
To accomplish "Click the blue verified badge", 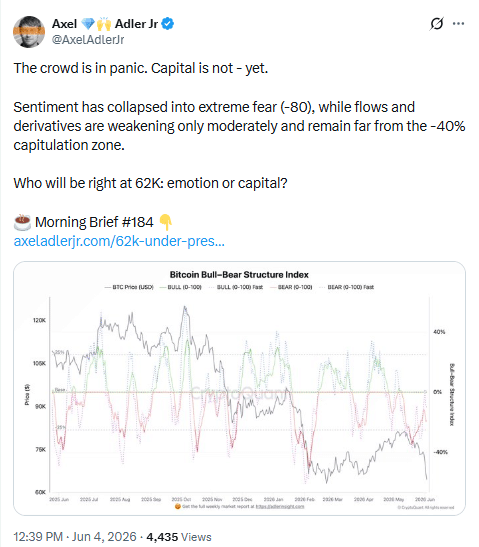I will tap(168, 24).
